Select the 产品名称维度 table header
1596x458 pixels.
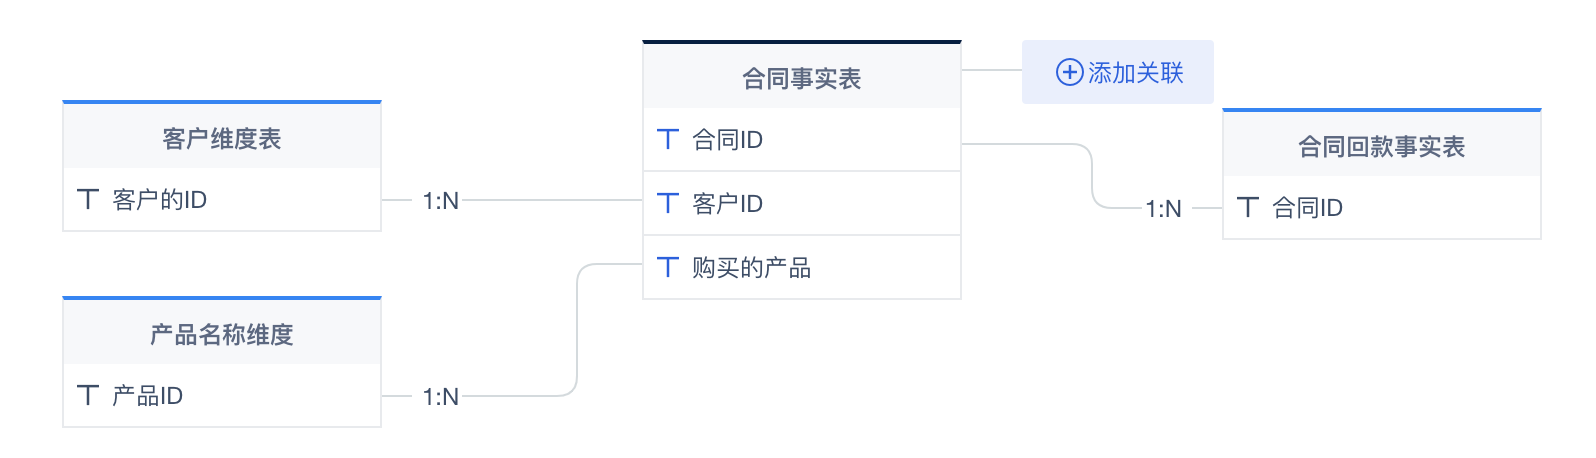pos(221,334)
